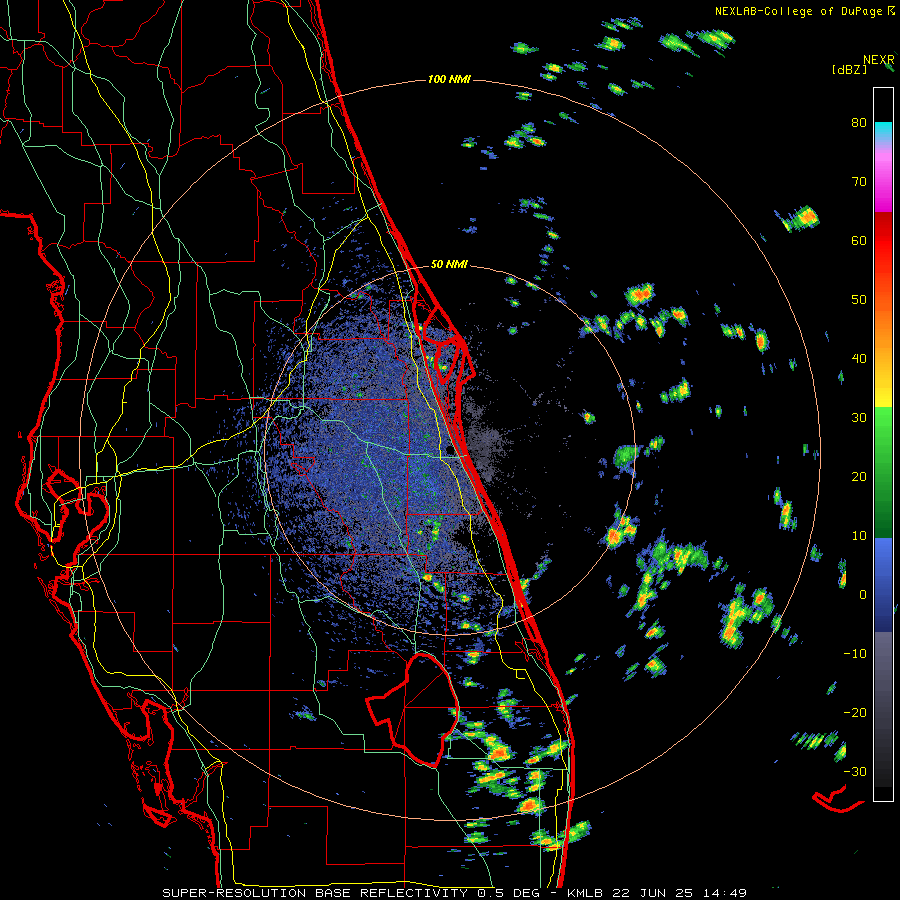Click the NEXR dBZ legend title
The width and height of the screenshot is (900, 900).
pos(863,64)
